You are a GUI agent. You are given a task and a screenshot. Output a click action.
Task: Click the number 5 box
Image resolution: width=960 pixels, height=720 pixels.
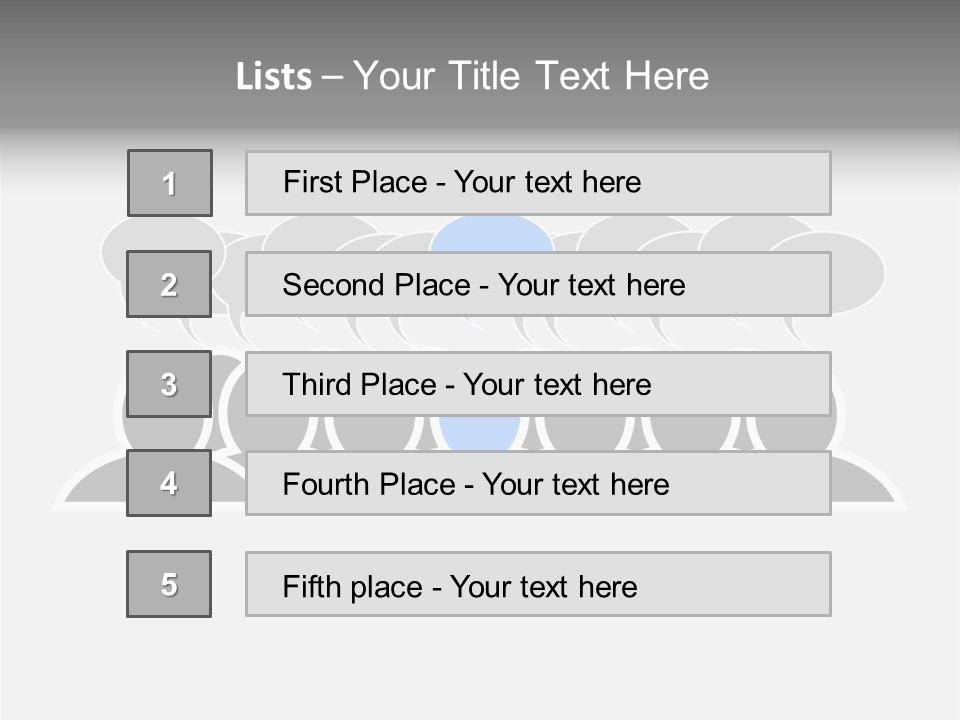(x=169, y=584)
